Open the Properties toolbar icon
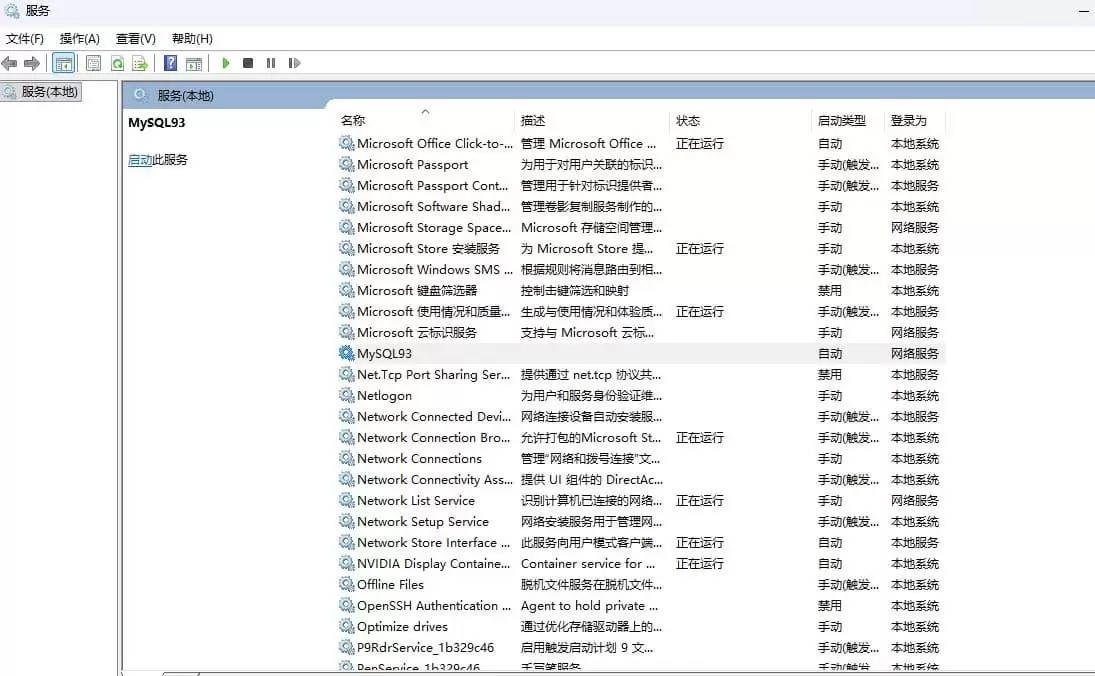This screenshot has height=676, width=1095. (x=93, y=64)
